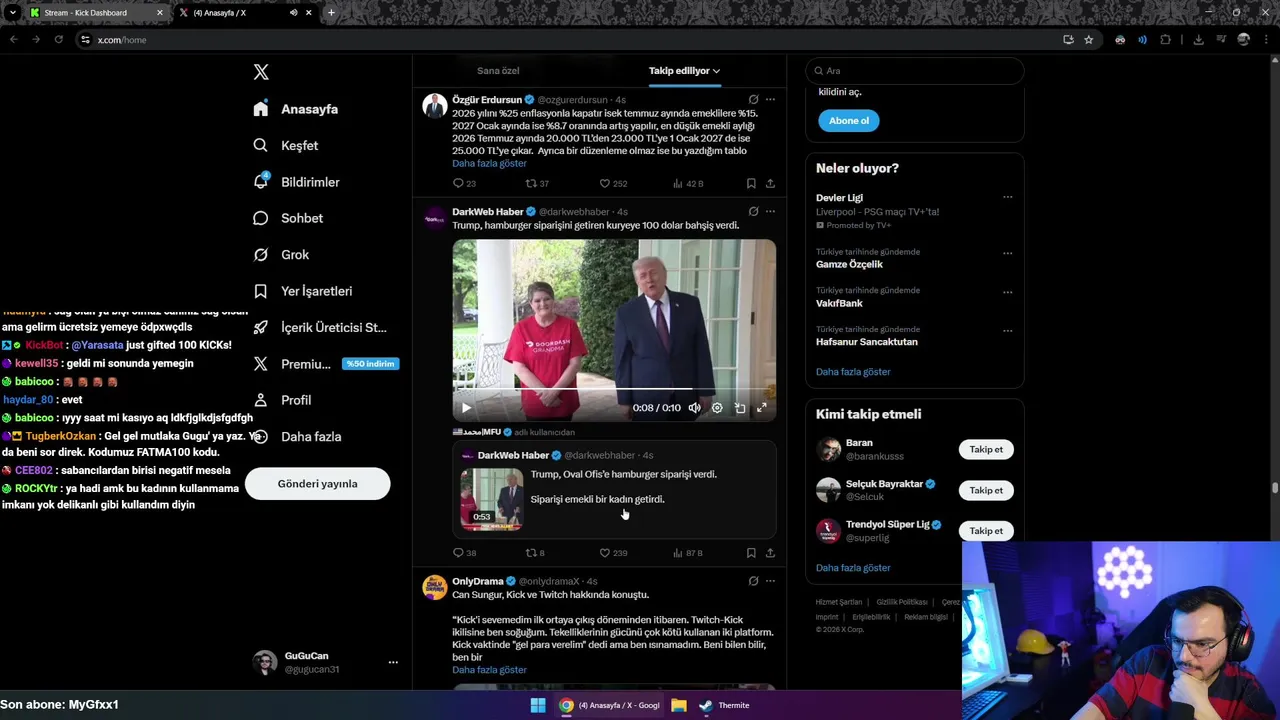The height and width of the screenshot is (720, 1280).
Task: Bookmark page with star icon
Action: (1089, 40)
